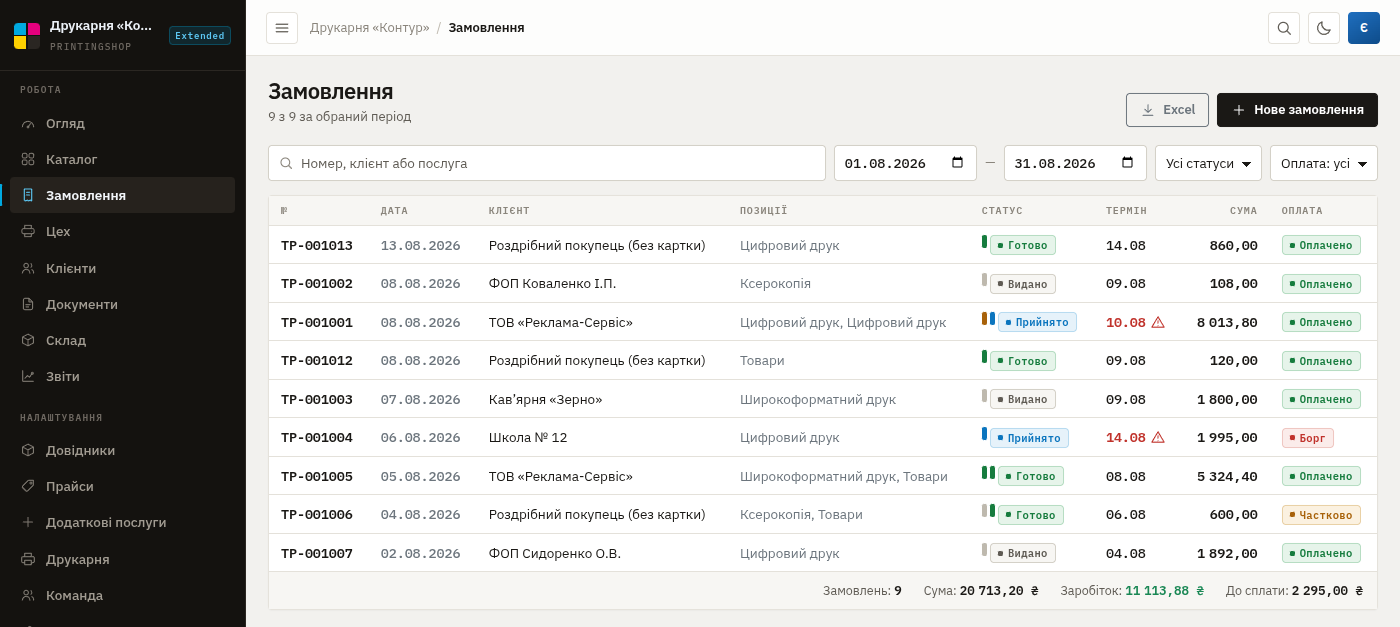
Task: Focus the order search input field
Action: 547,163
